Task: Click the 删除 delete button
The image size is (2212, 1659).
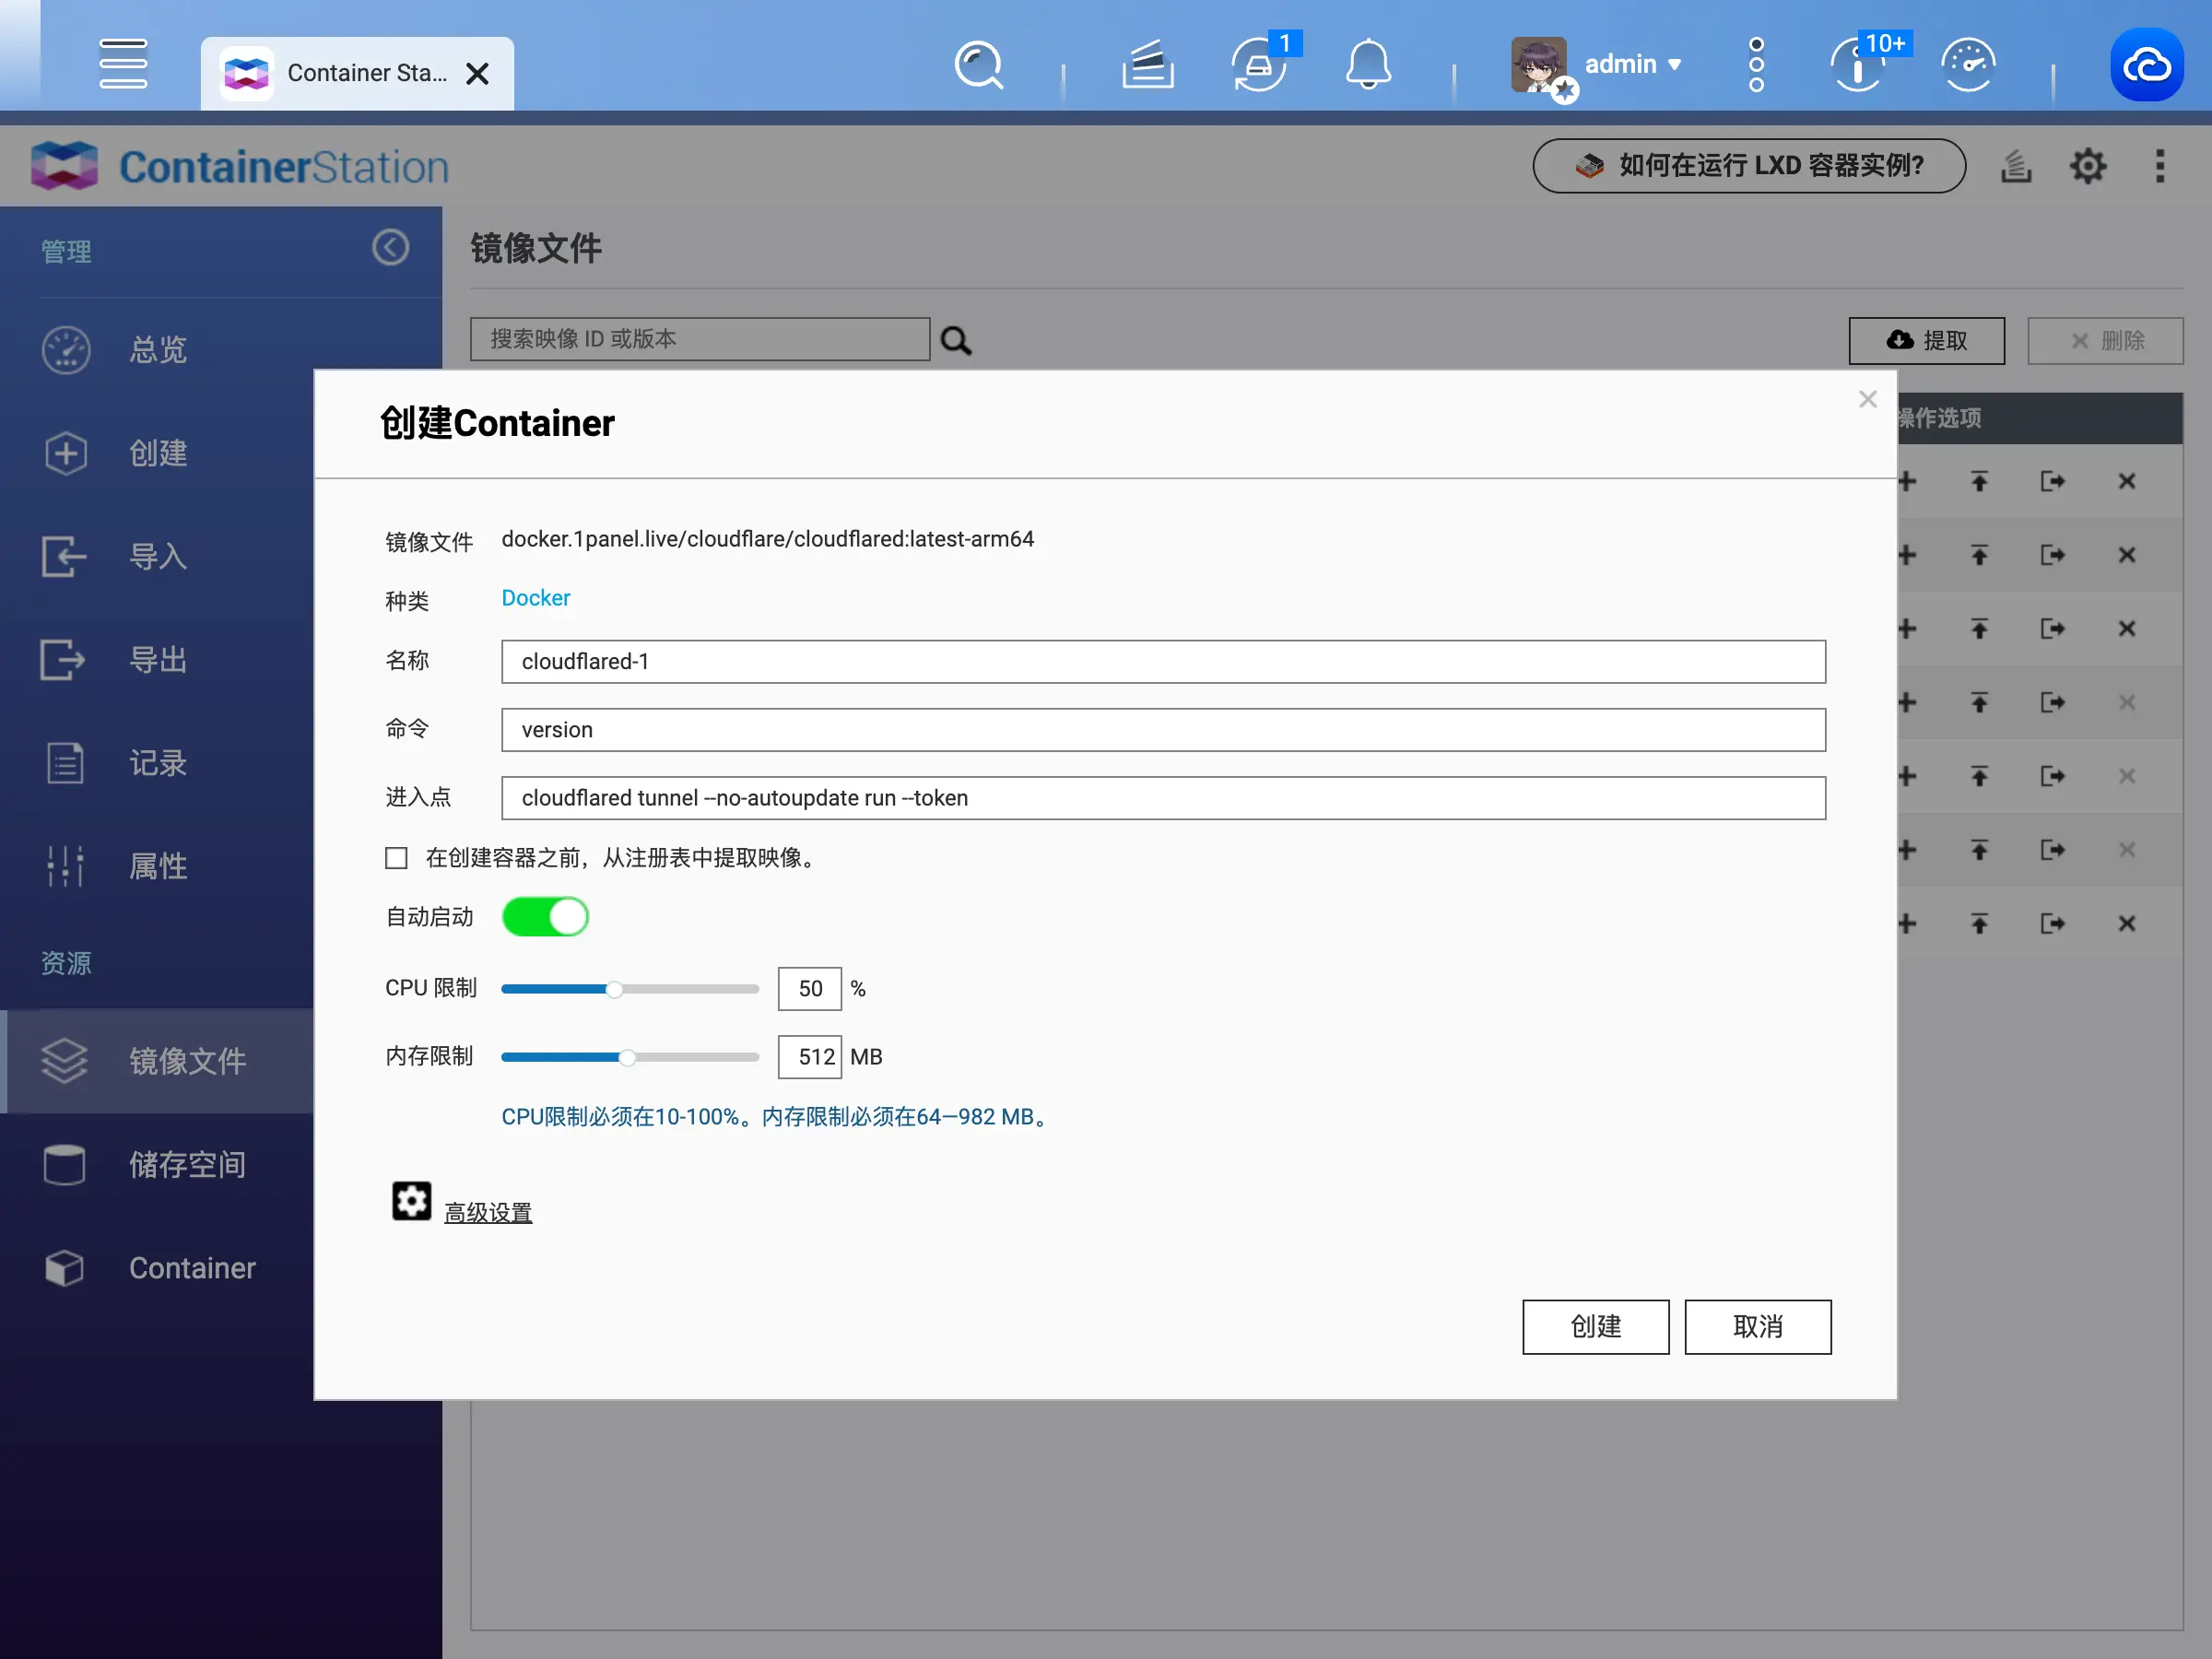Action: point(2105,341)
